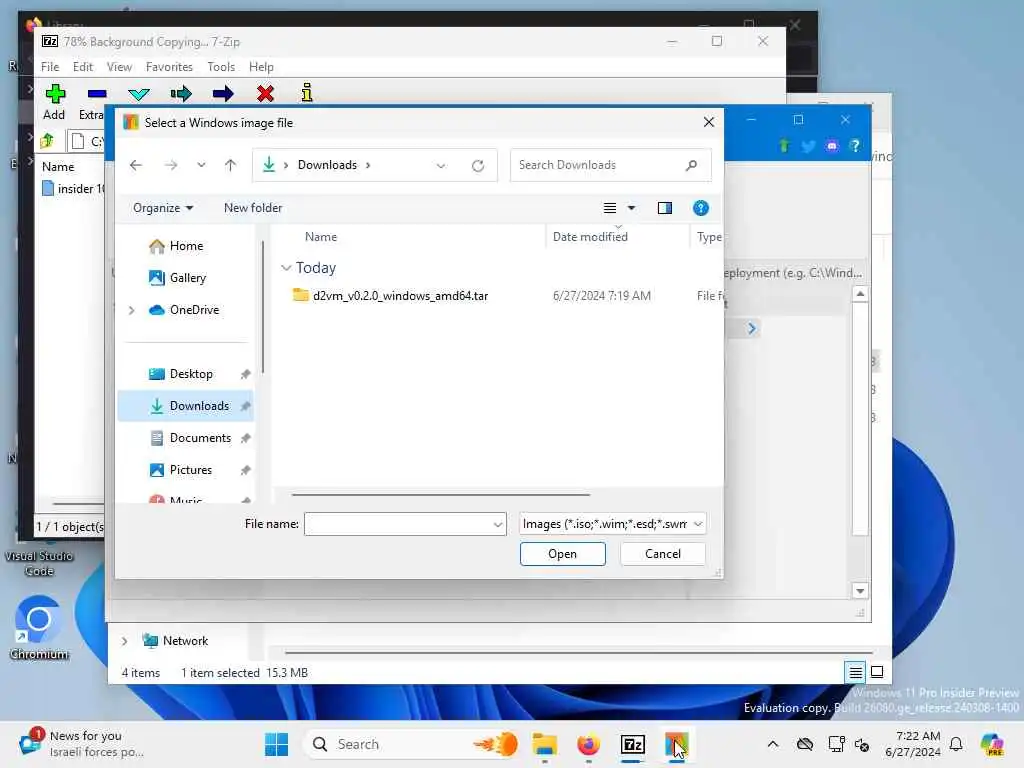
Task: Click the New folder button
Action: tap(253, 208)
